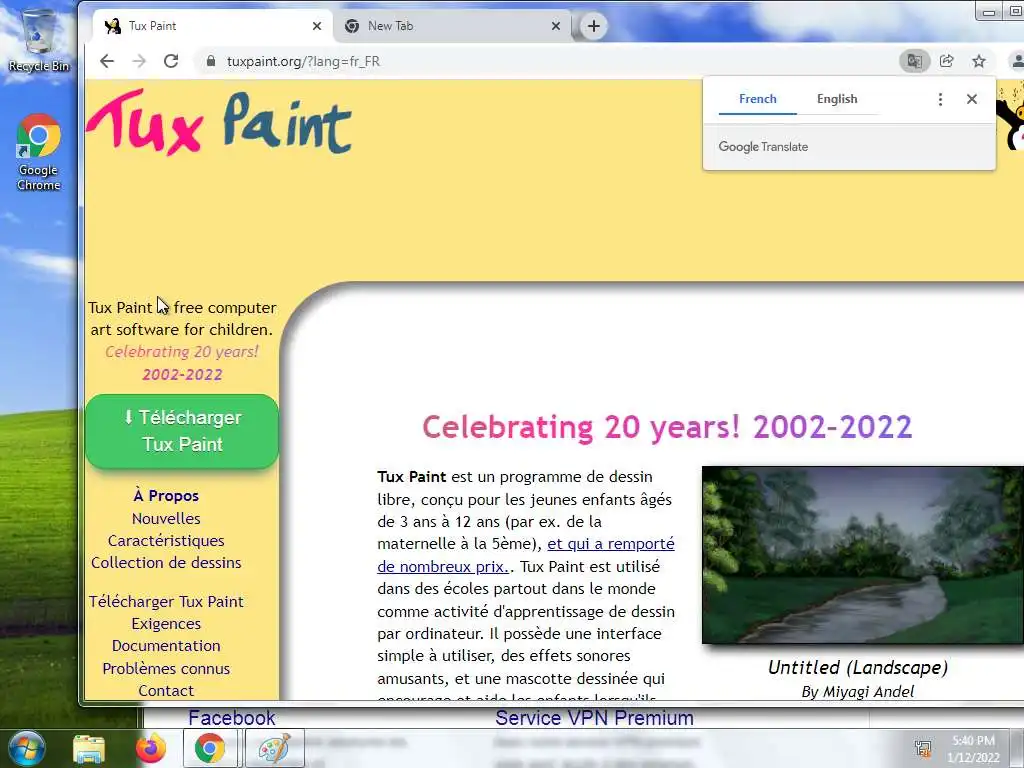Open the Recycle Bin desktop icon
1024x768 pixels.
pos(39,39)
